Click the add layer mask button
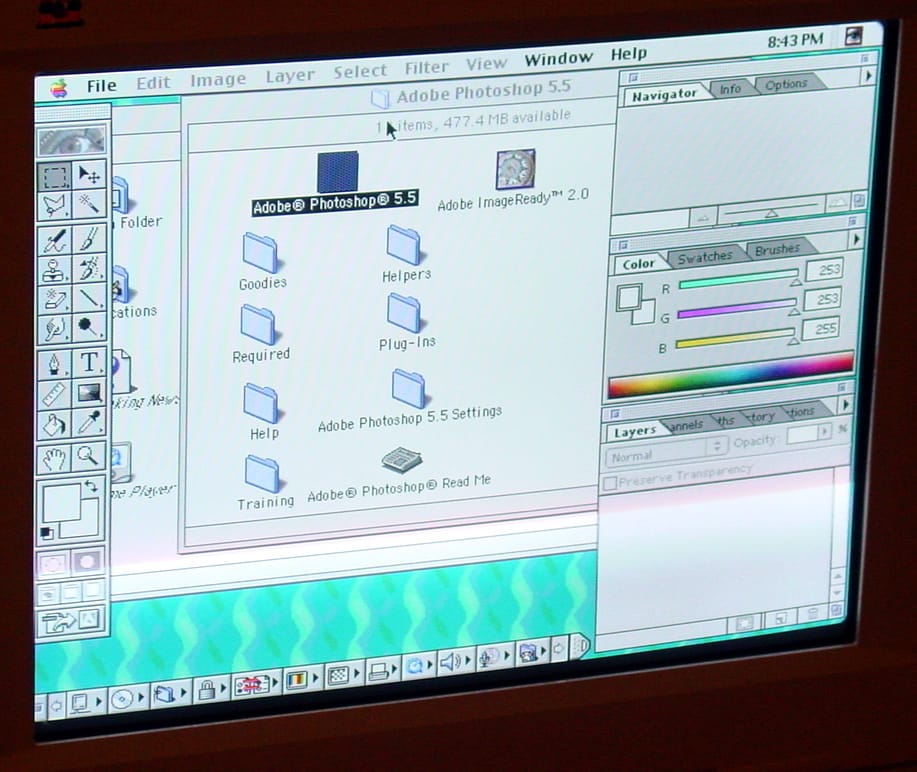The height and width of the screenshot is (772, 917). (x=744, y=622)
